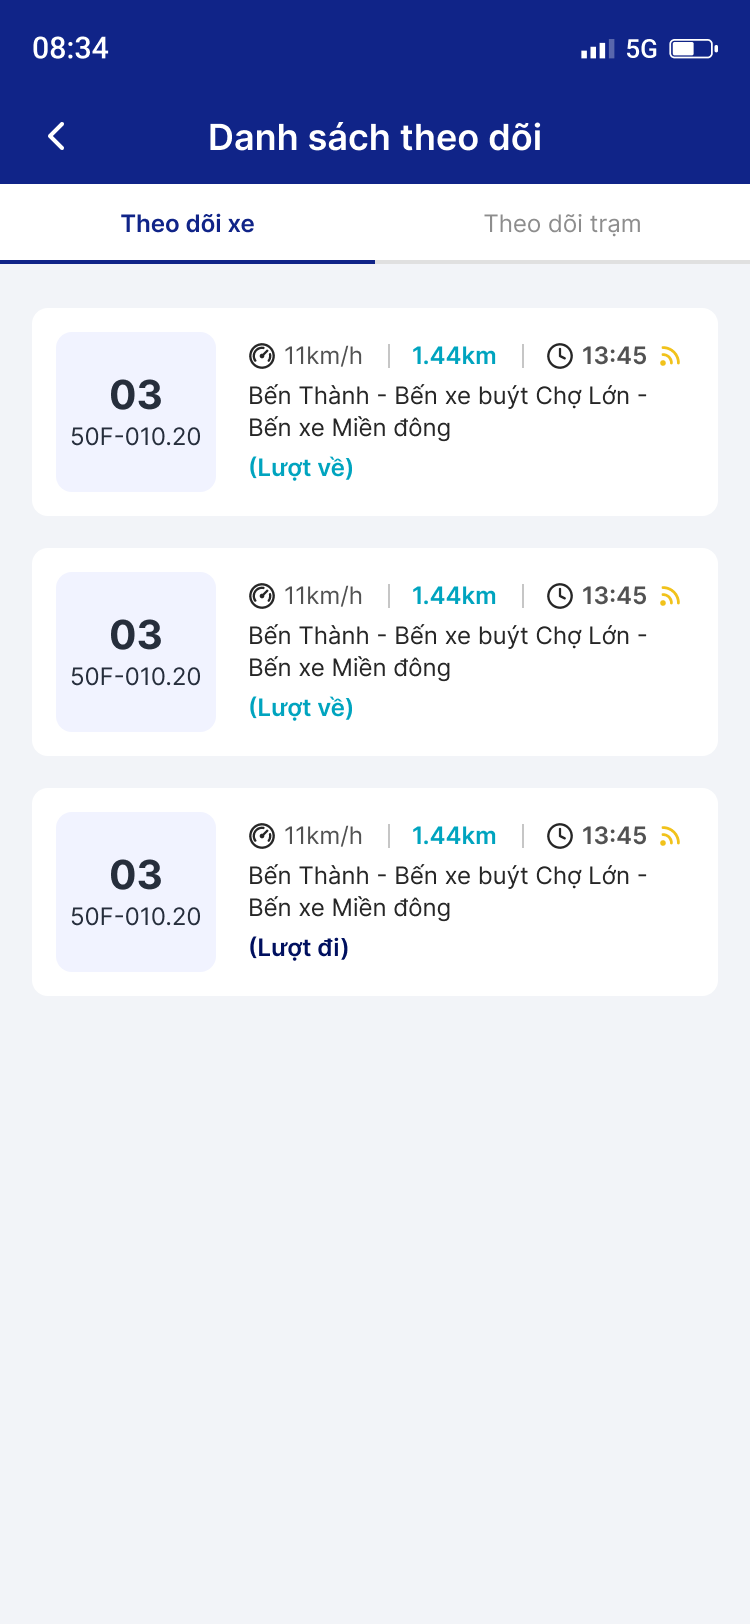Image resolution: width=750 pixels, height=1624 pixels.
Task: Tap live signal icon on second card
Action: point(670,596)
